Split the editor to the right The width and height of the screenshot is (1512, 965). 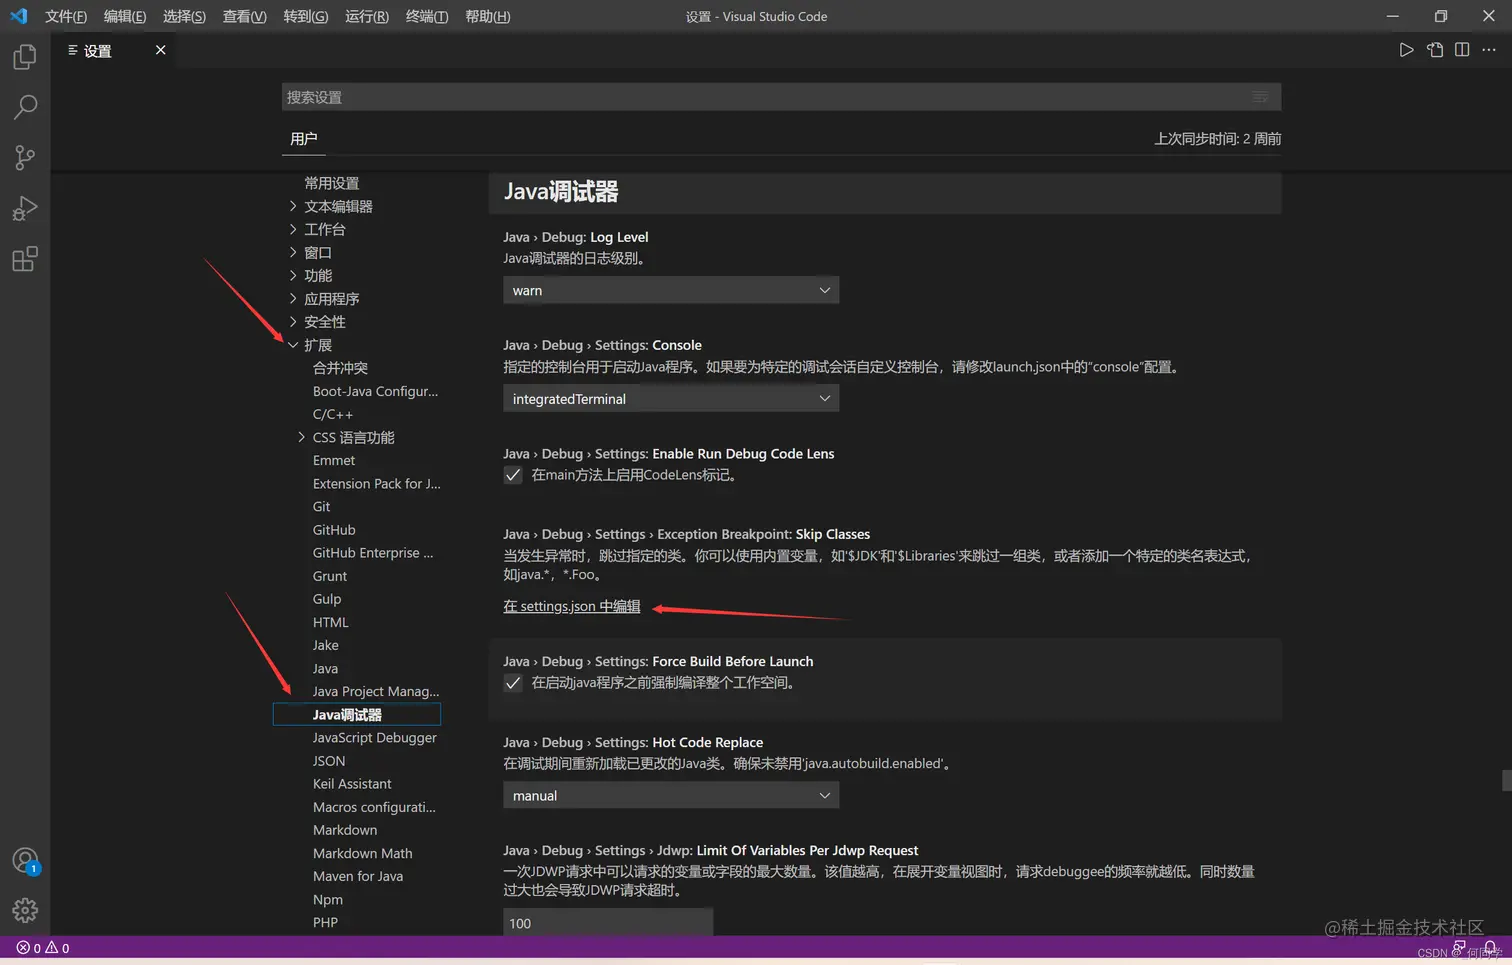point(1462,50)
